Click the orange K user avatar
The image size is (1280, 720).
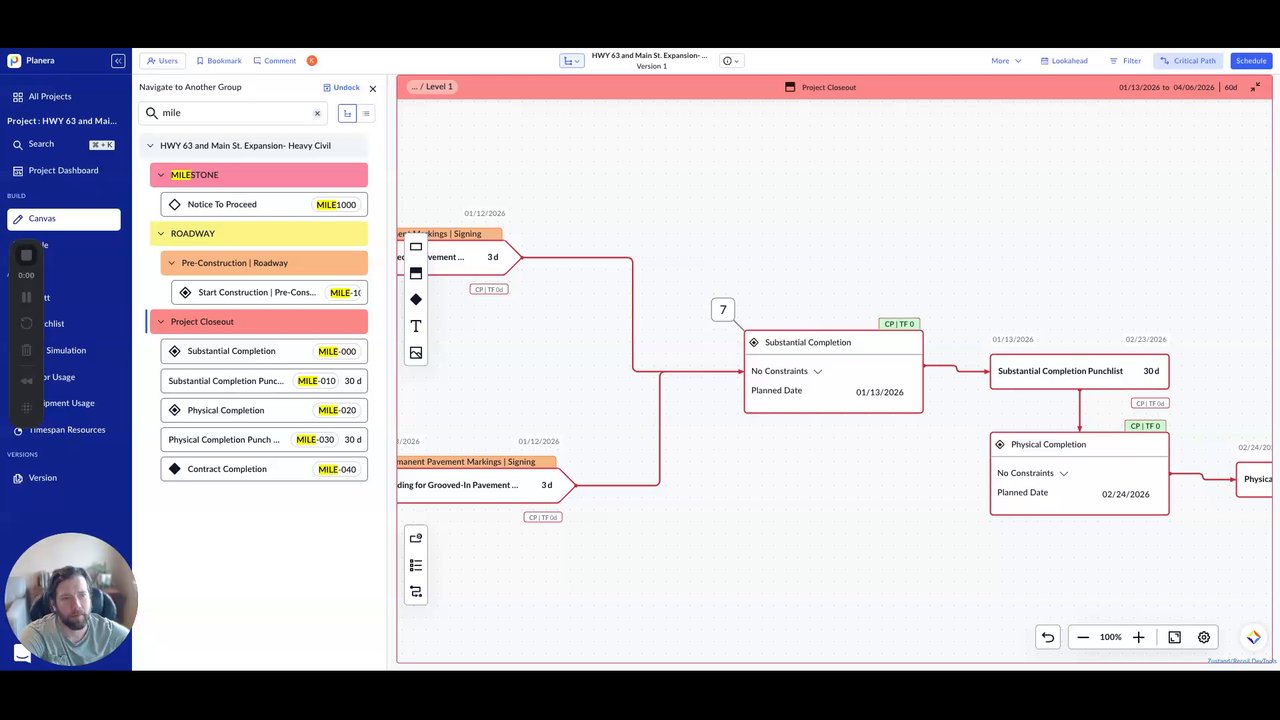(312, 61)
